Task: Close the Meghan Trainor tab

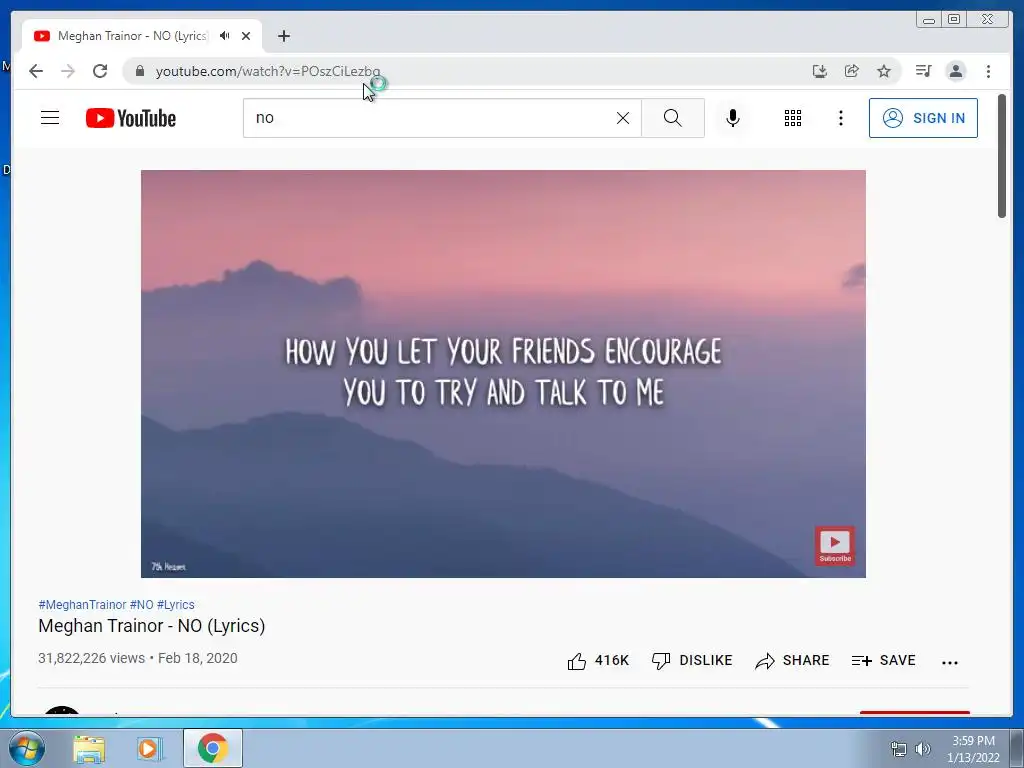Action: [x=246, y=36]
